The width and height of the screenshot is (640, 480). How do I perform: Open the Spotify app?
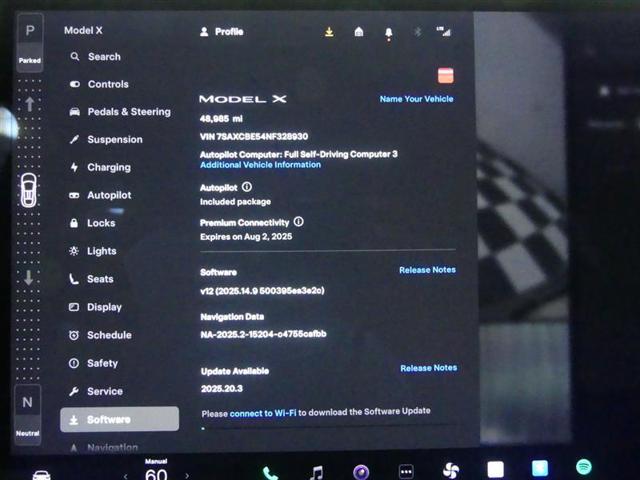584,466
